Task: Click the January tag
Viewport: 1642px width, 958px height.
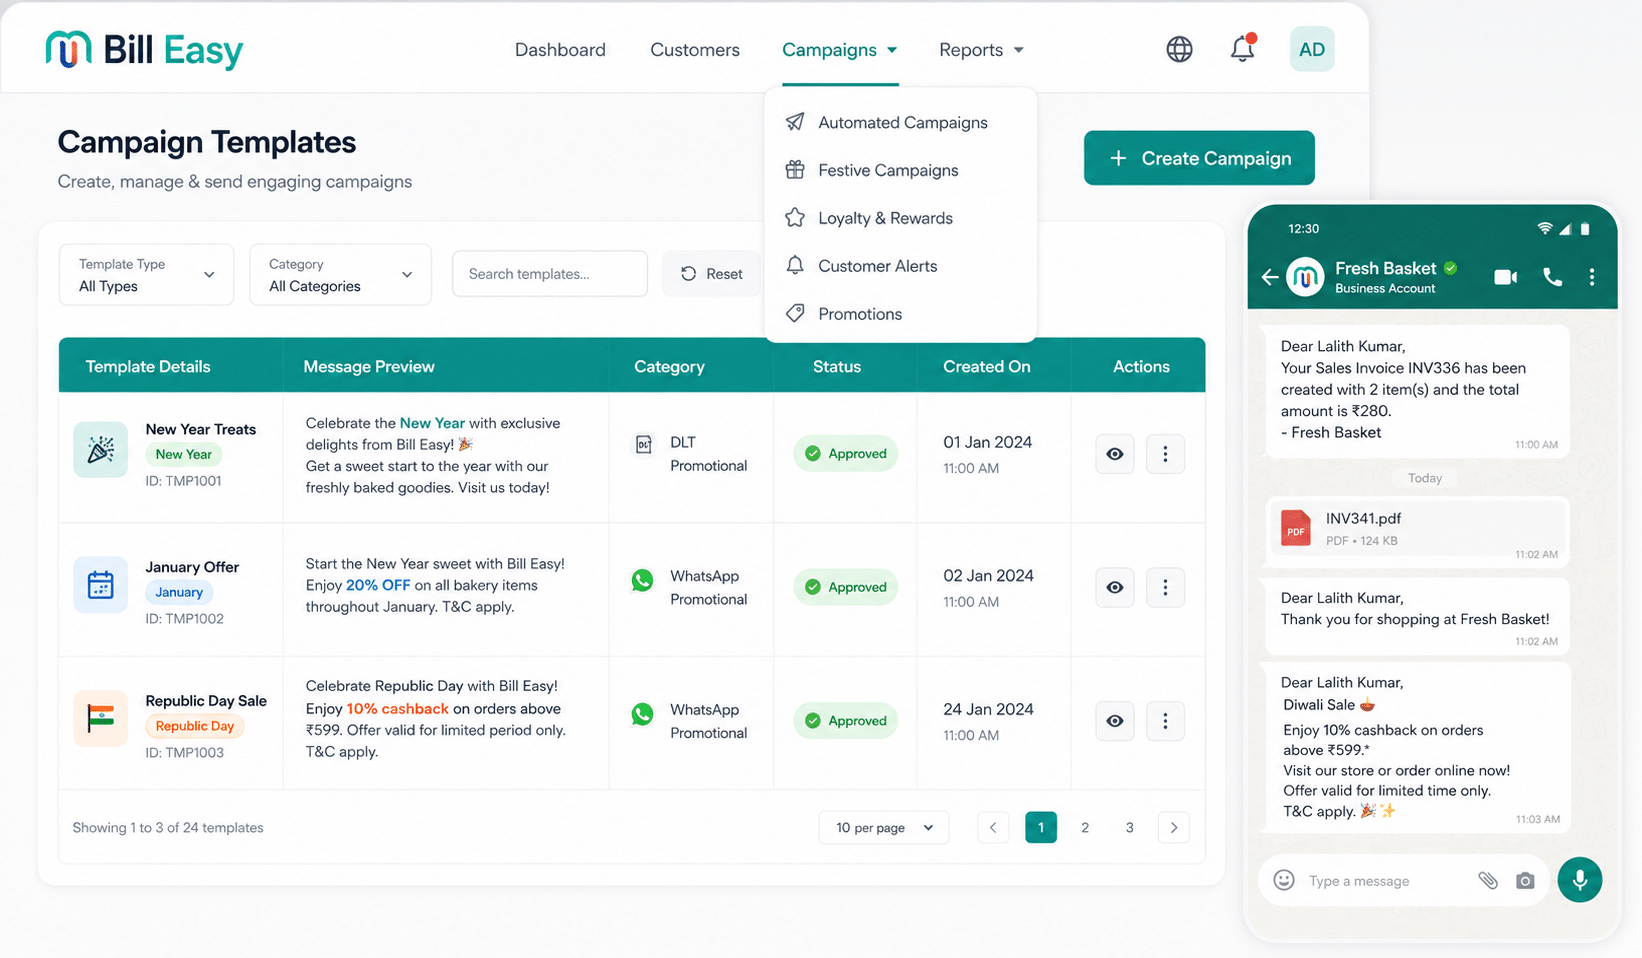Action: click(179, 592)
